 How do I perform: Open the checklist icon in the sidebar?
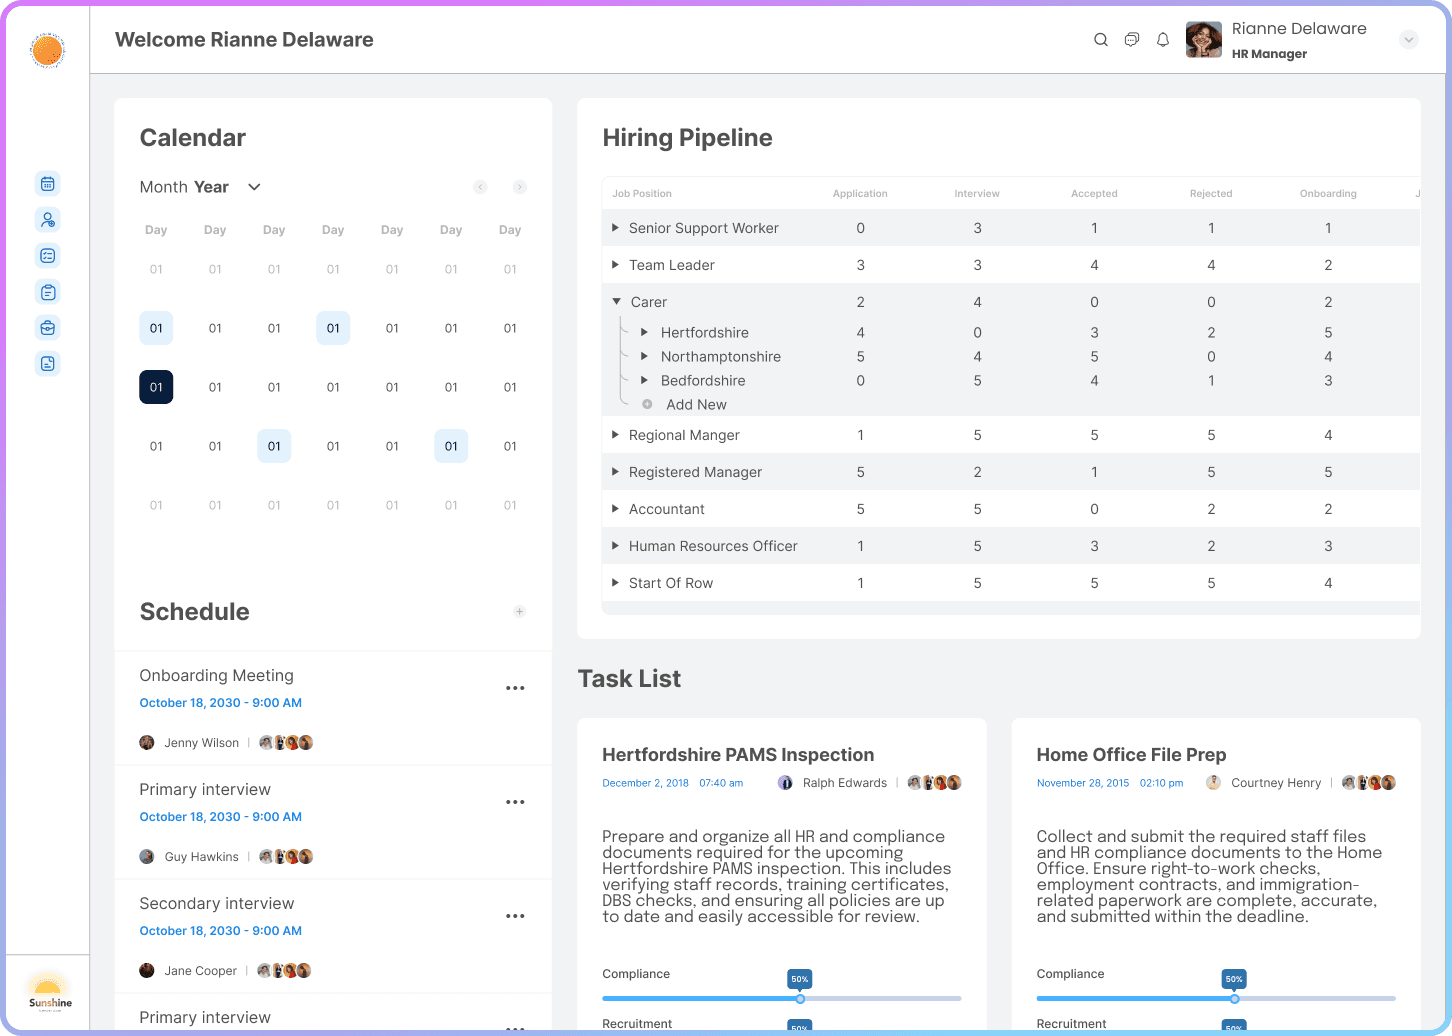pos(47,256)
